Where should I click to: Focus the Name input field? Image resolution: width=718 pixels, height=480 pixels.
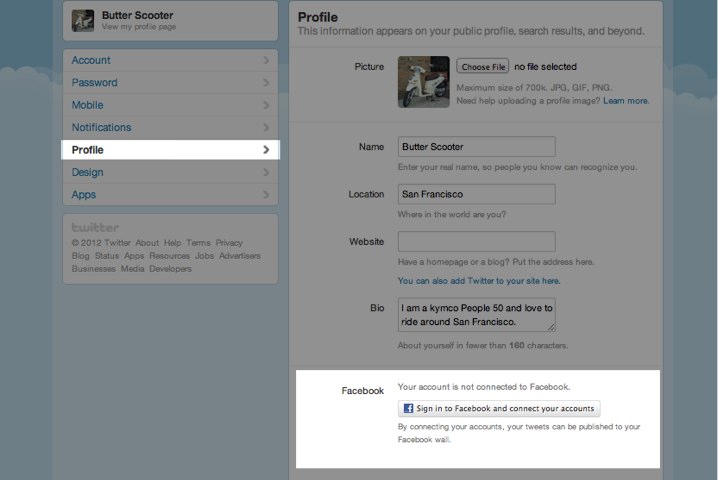point(477,147)
